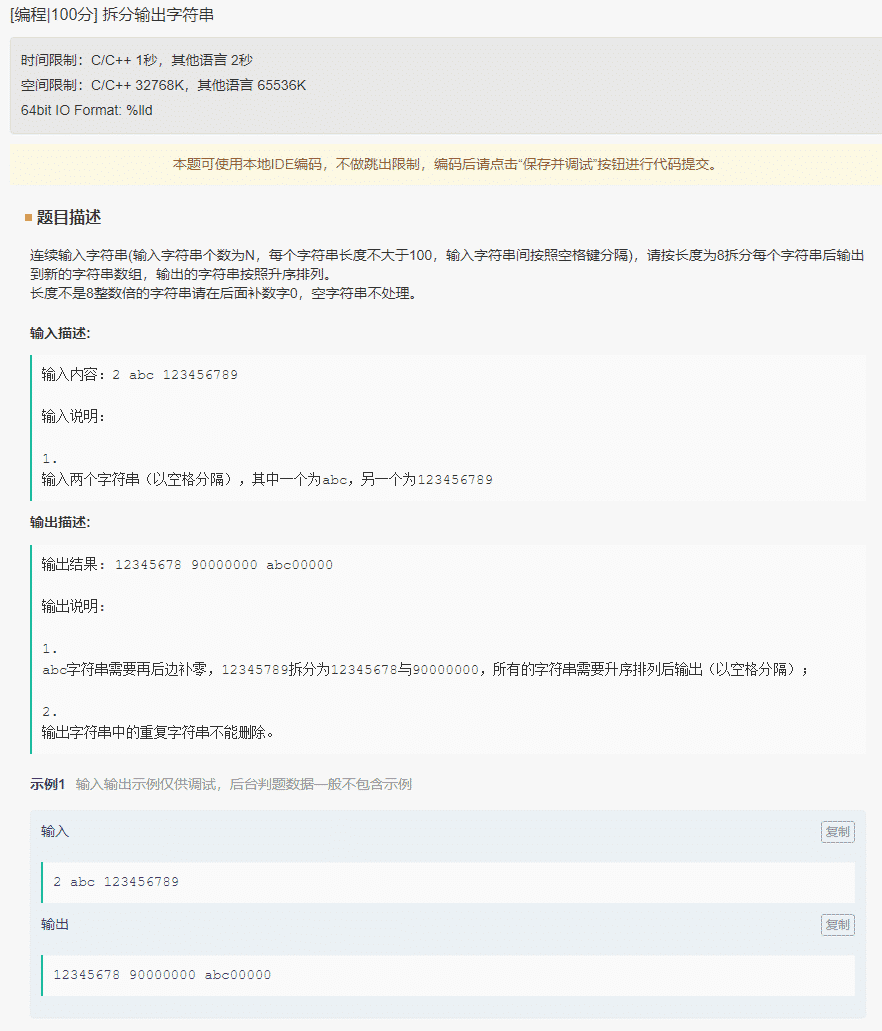
Task: Click the sample input text 2 abc 123456789
Action: 116,882
